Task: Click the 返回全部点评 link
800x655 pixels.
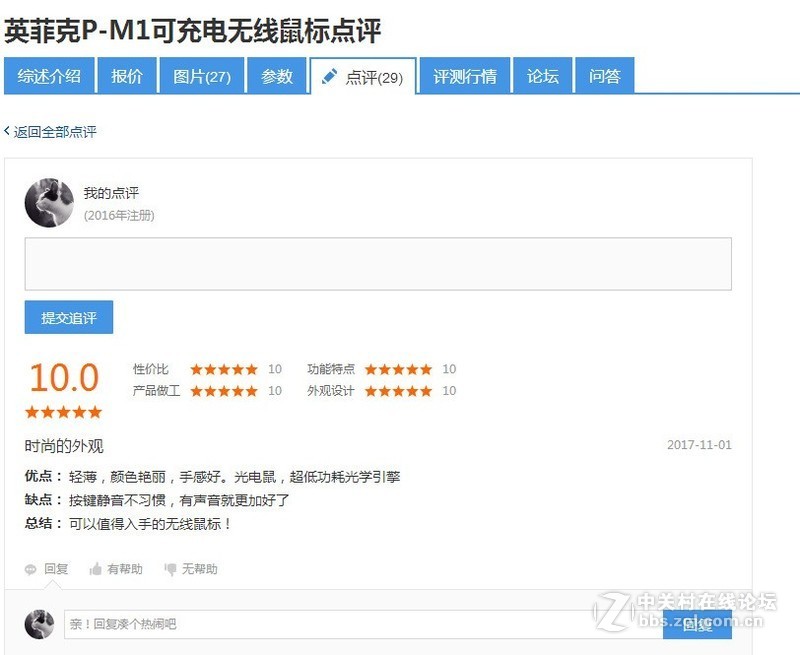Action: [x=55, y=132]
